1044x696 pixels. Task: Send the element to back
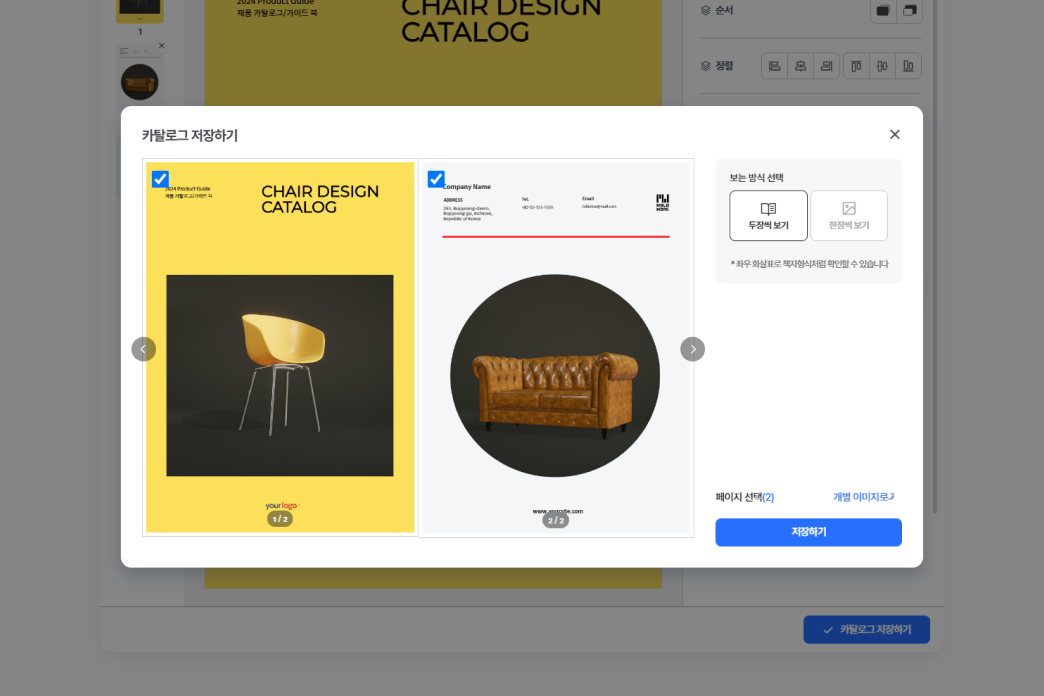[x=909, y=10]
